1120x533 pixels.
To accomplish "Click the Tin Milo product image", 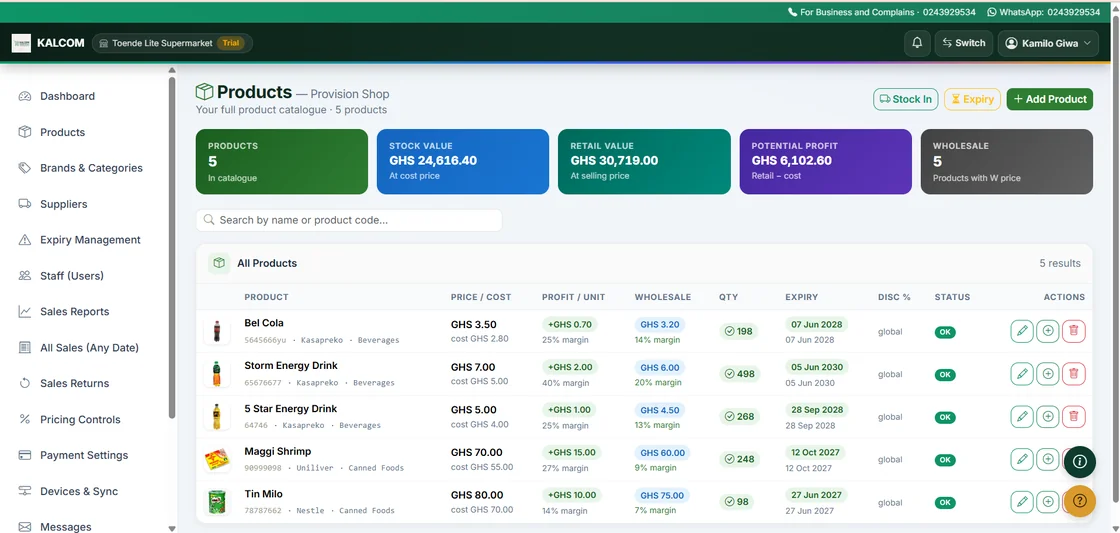I will tap(216, 502).
